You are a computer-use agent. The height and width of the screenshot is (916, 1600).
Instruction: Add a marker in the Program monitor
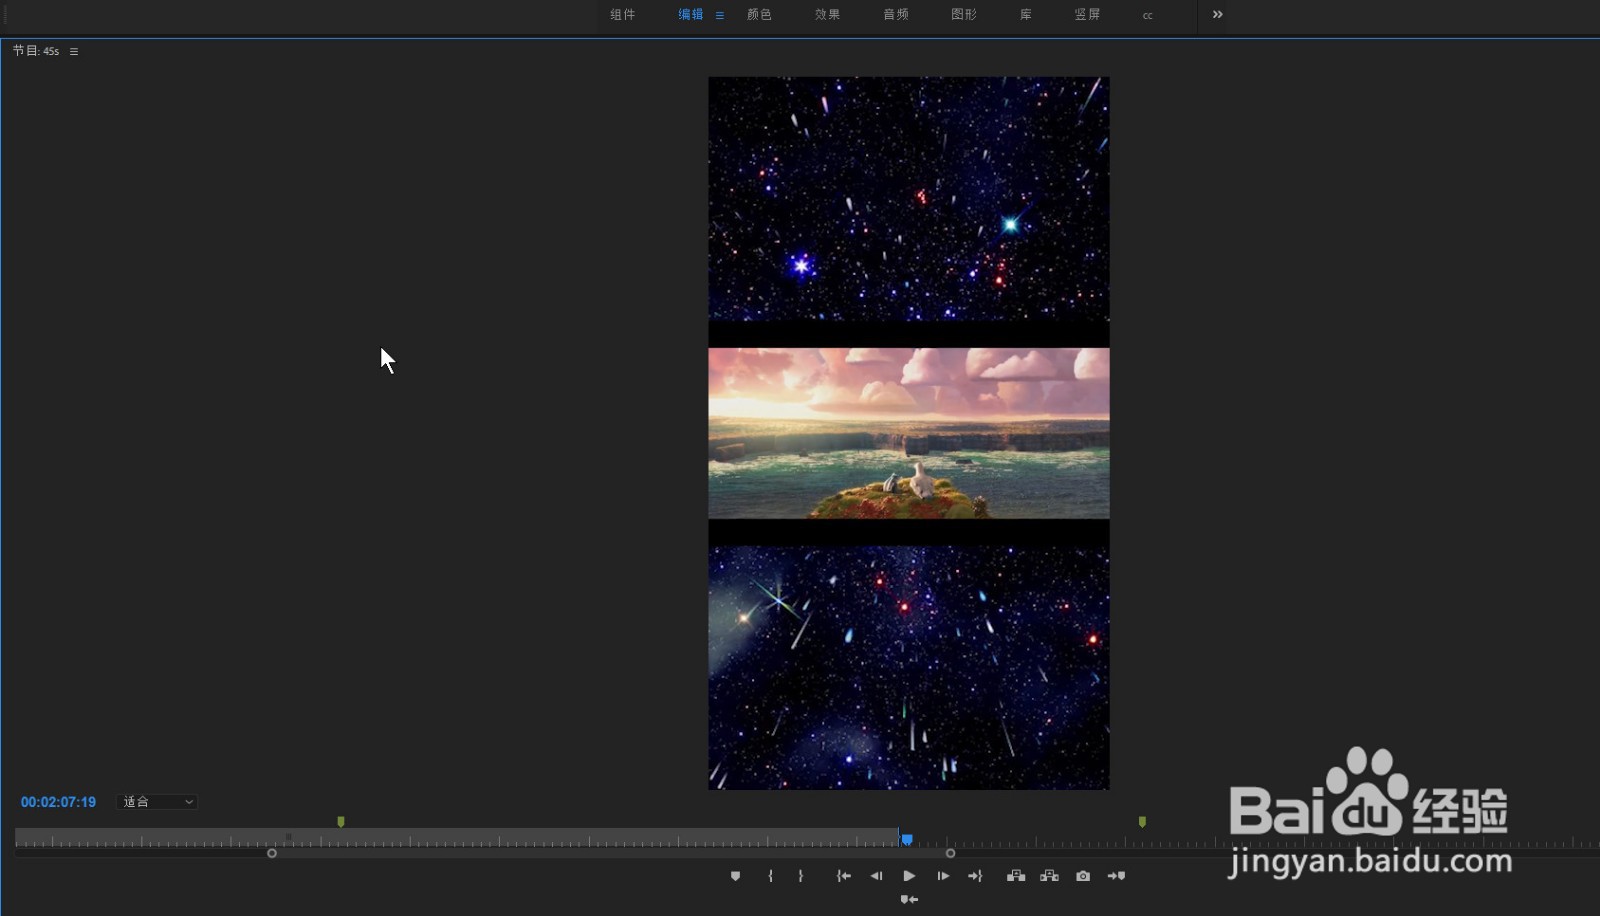tap(735, 876)
